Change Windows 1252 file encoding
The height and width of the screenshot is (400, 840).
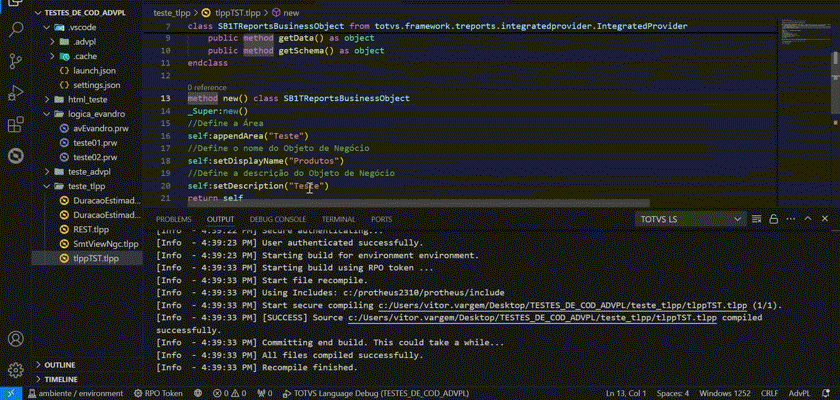click(725, 393)
